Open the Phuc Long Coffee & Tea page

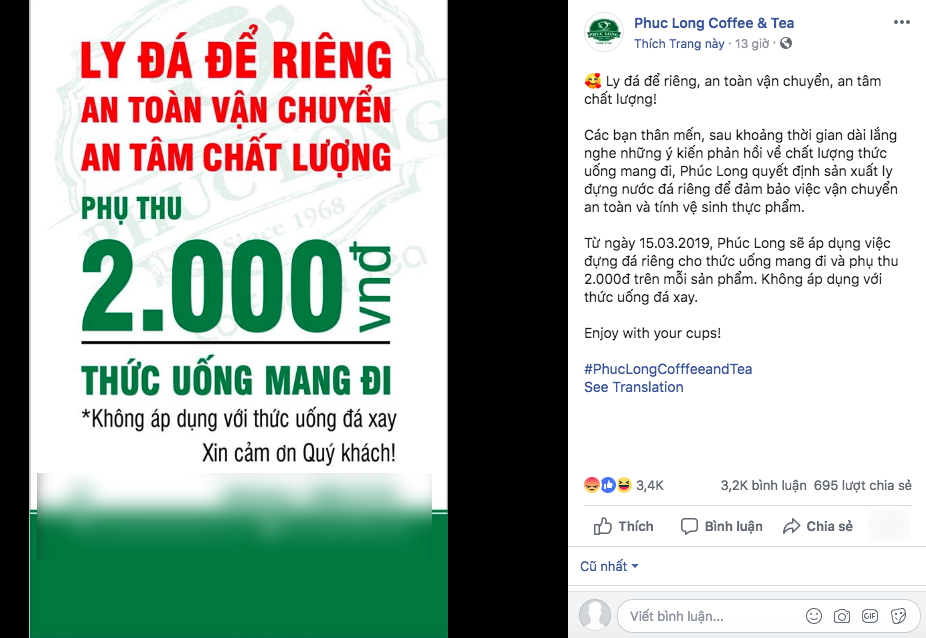point(714,23)
